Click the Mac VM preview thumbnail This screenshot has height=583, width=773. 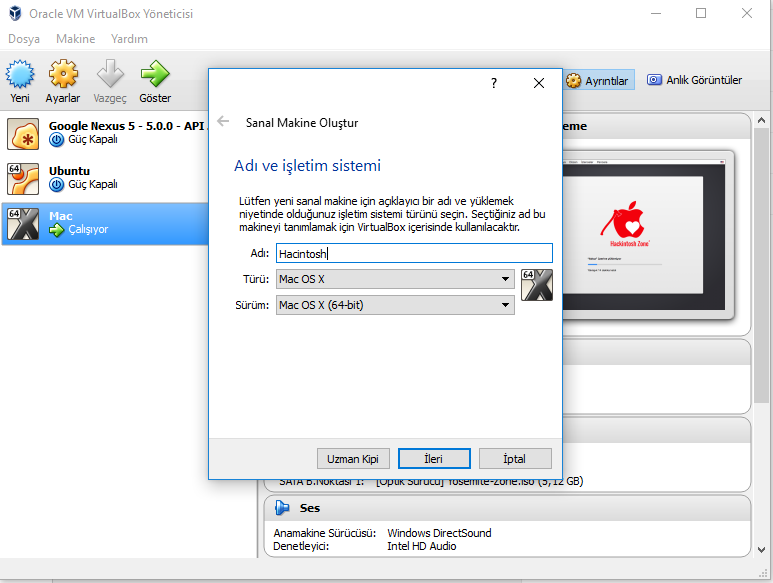pyautogui.click(x=643, y=236)
